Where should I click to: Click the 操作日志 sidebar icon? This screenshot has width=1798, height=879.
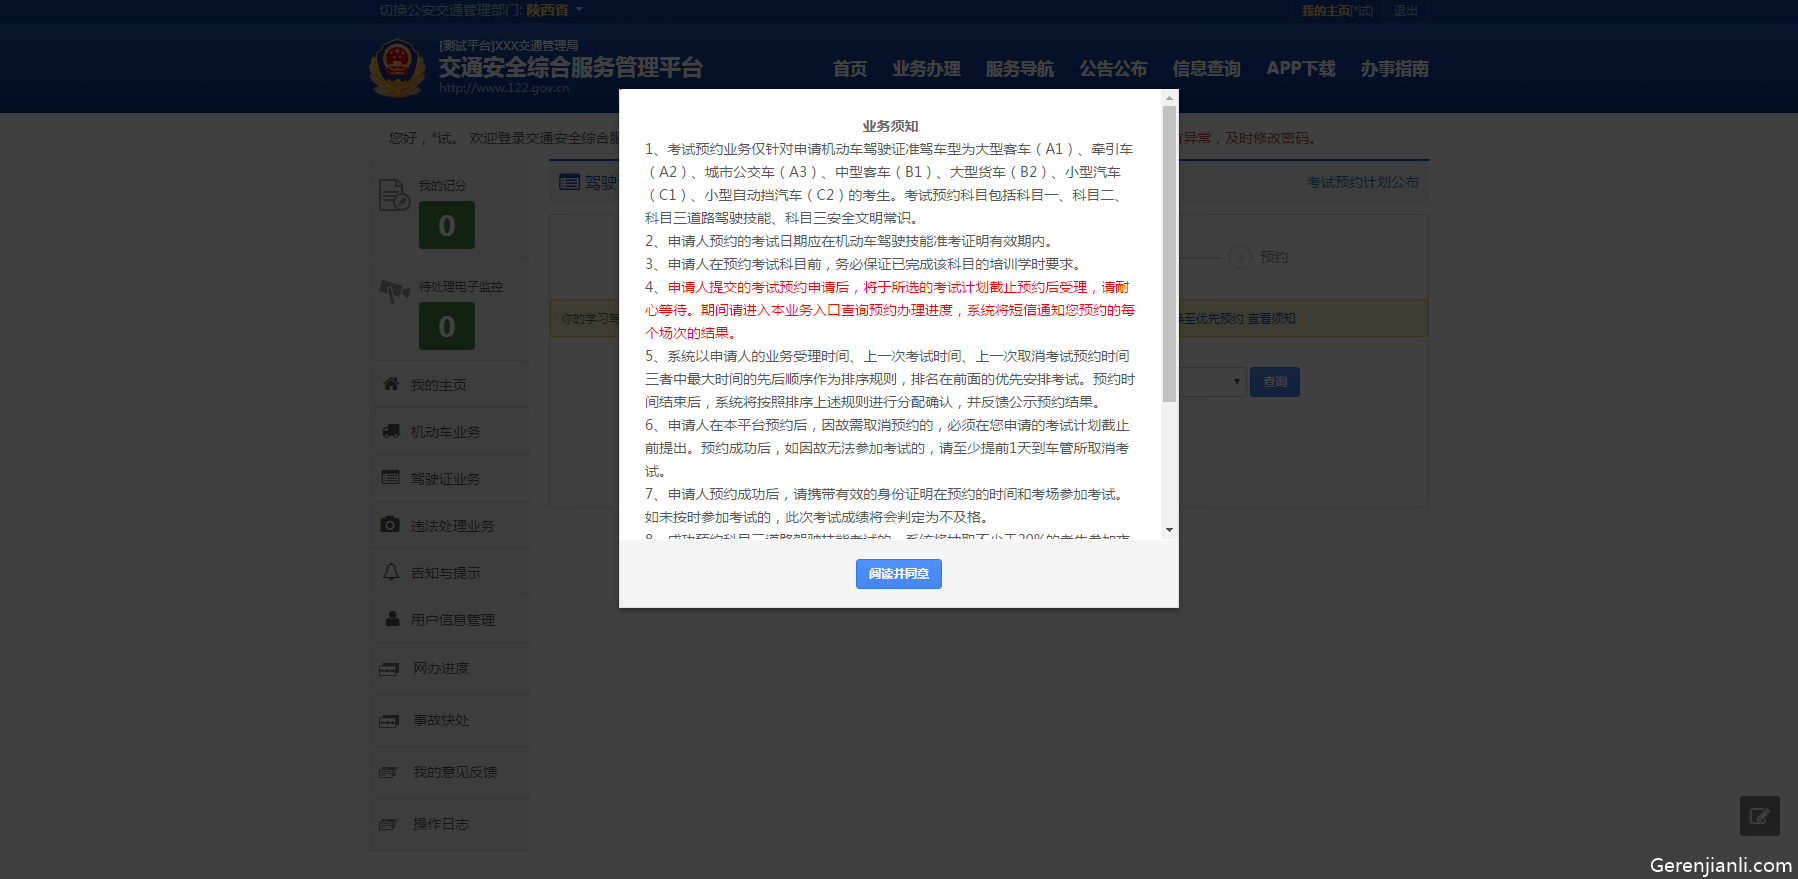click(388, 824)
